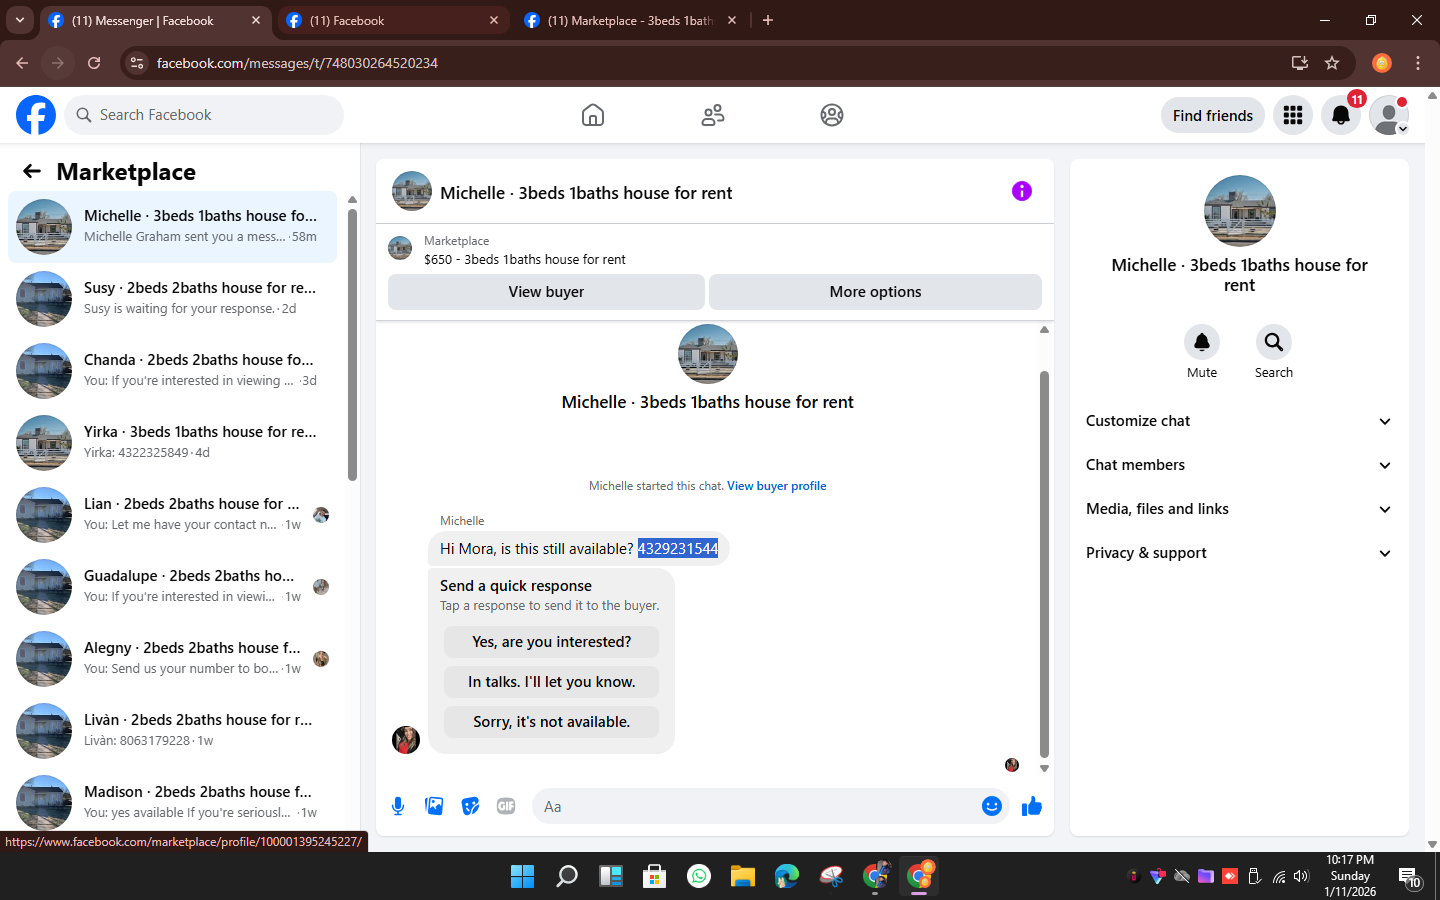Choose a sticker icon
The height and width of the screenshot is (900, 1440).
tap(470, 806)
